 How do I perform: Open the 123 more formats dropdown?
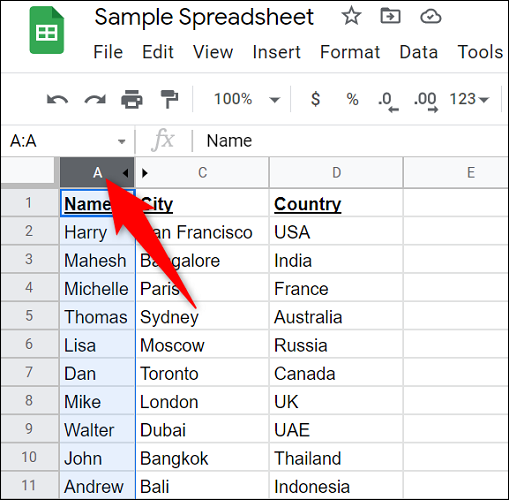tap(469, 99)
